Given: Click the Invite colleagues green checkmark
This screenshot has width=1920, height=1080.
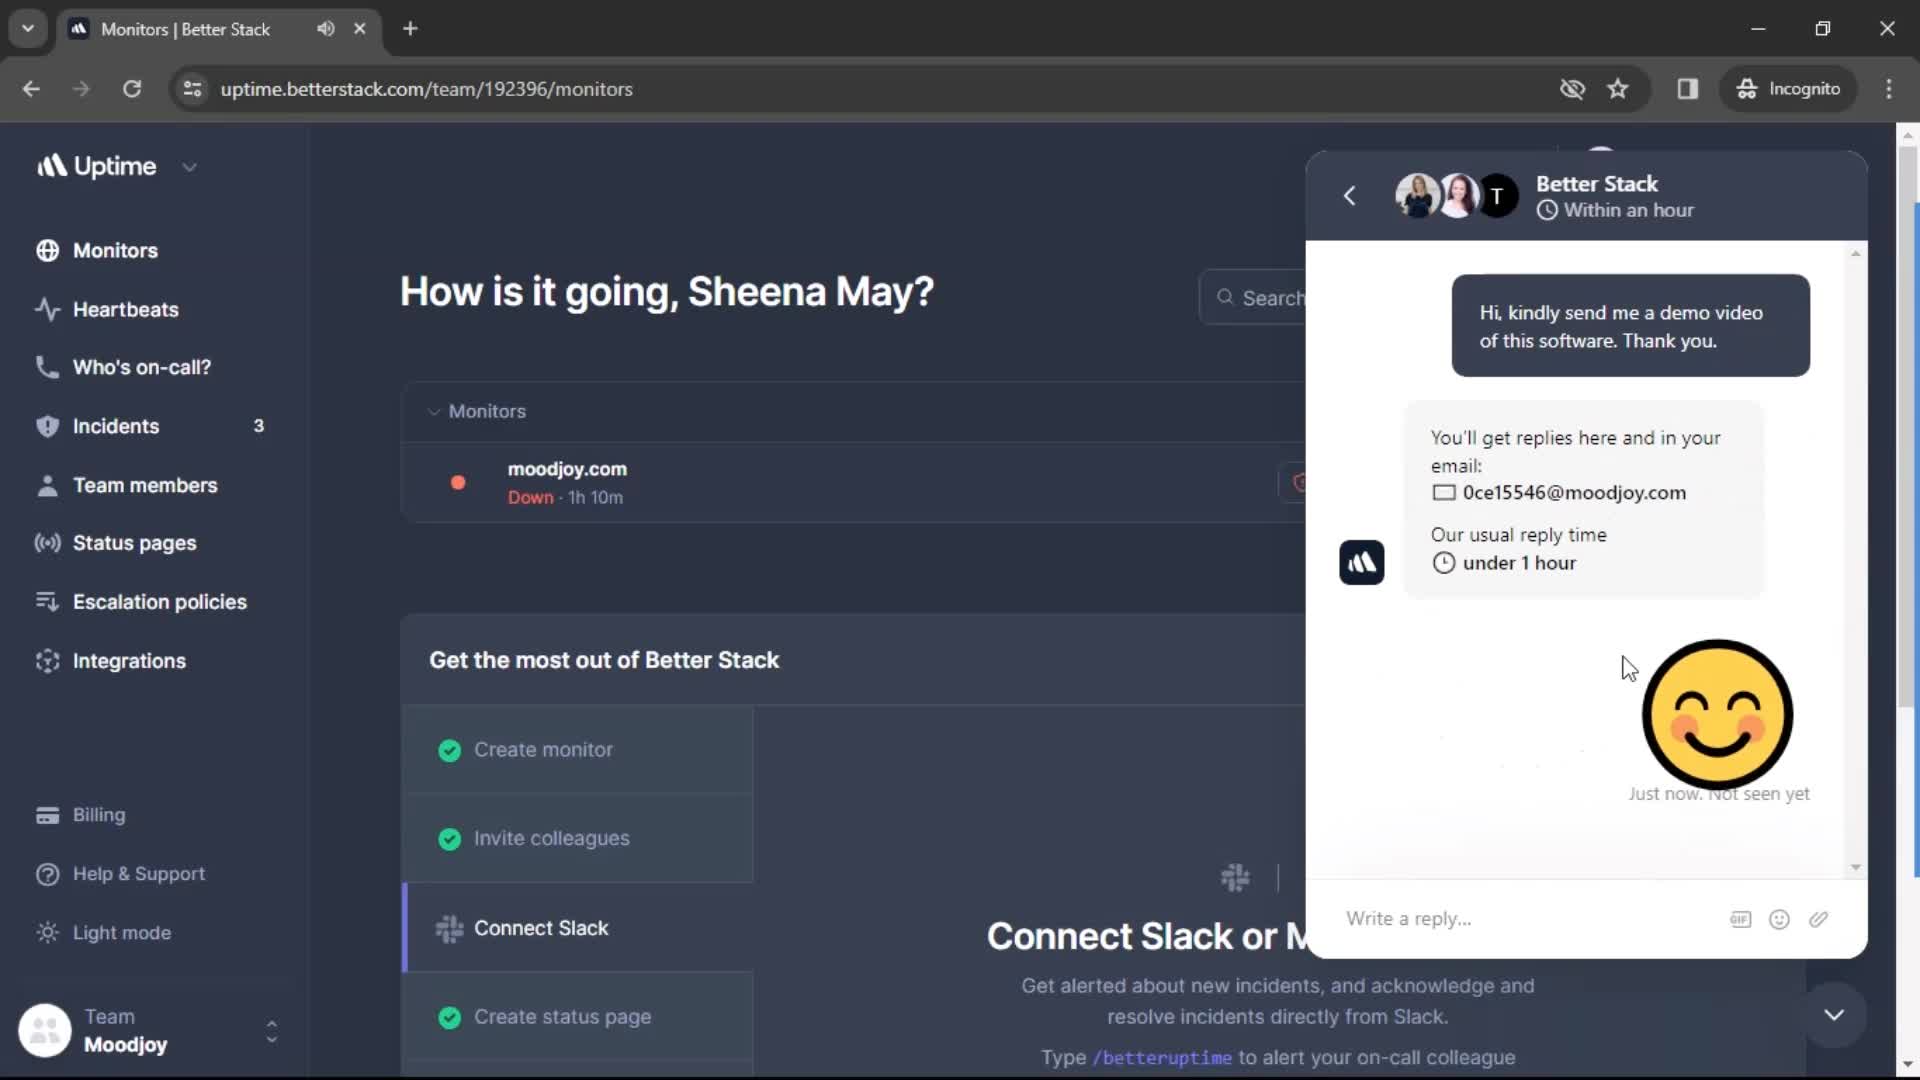Looking at the screenshot, I should tap(449, 839).
